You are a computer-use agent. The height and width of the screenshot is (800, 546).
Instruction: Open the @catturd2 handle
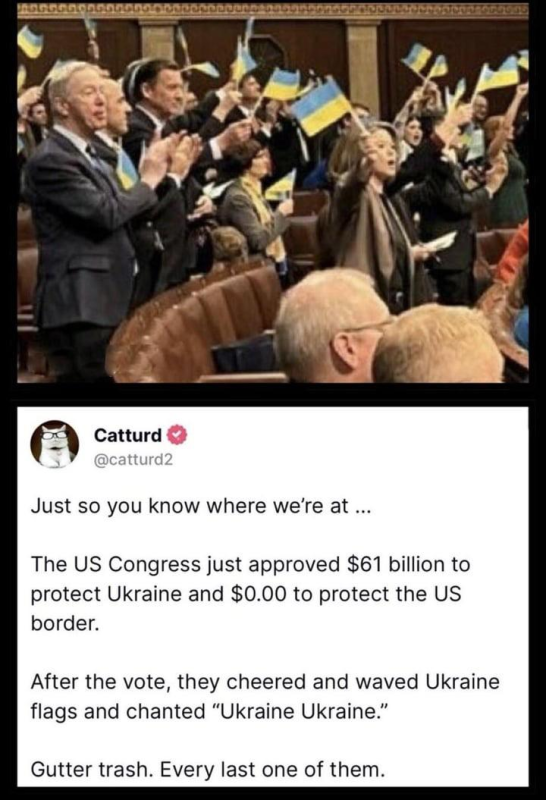(134, 460)
